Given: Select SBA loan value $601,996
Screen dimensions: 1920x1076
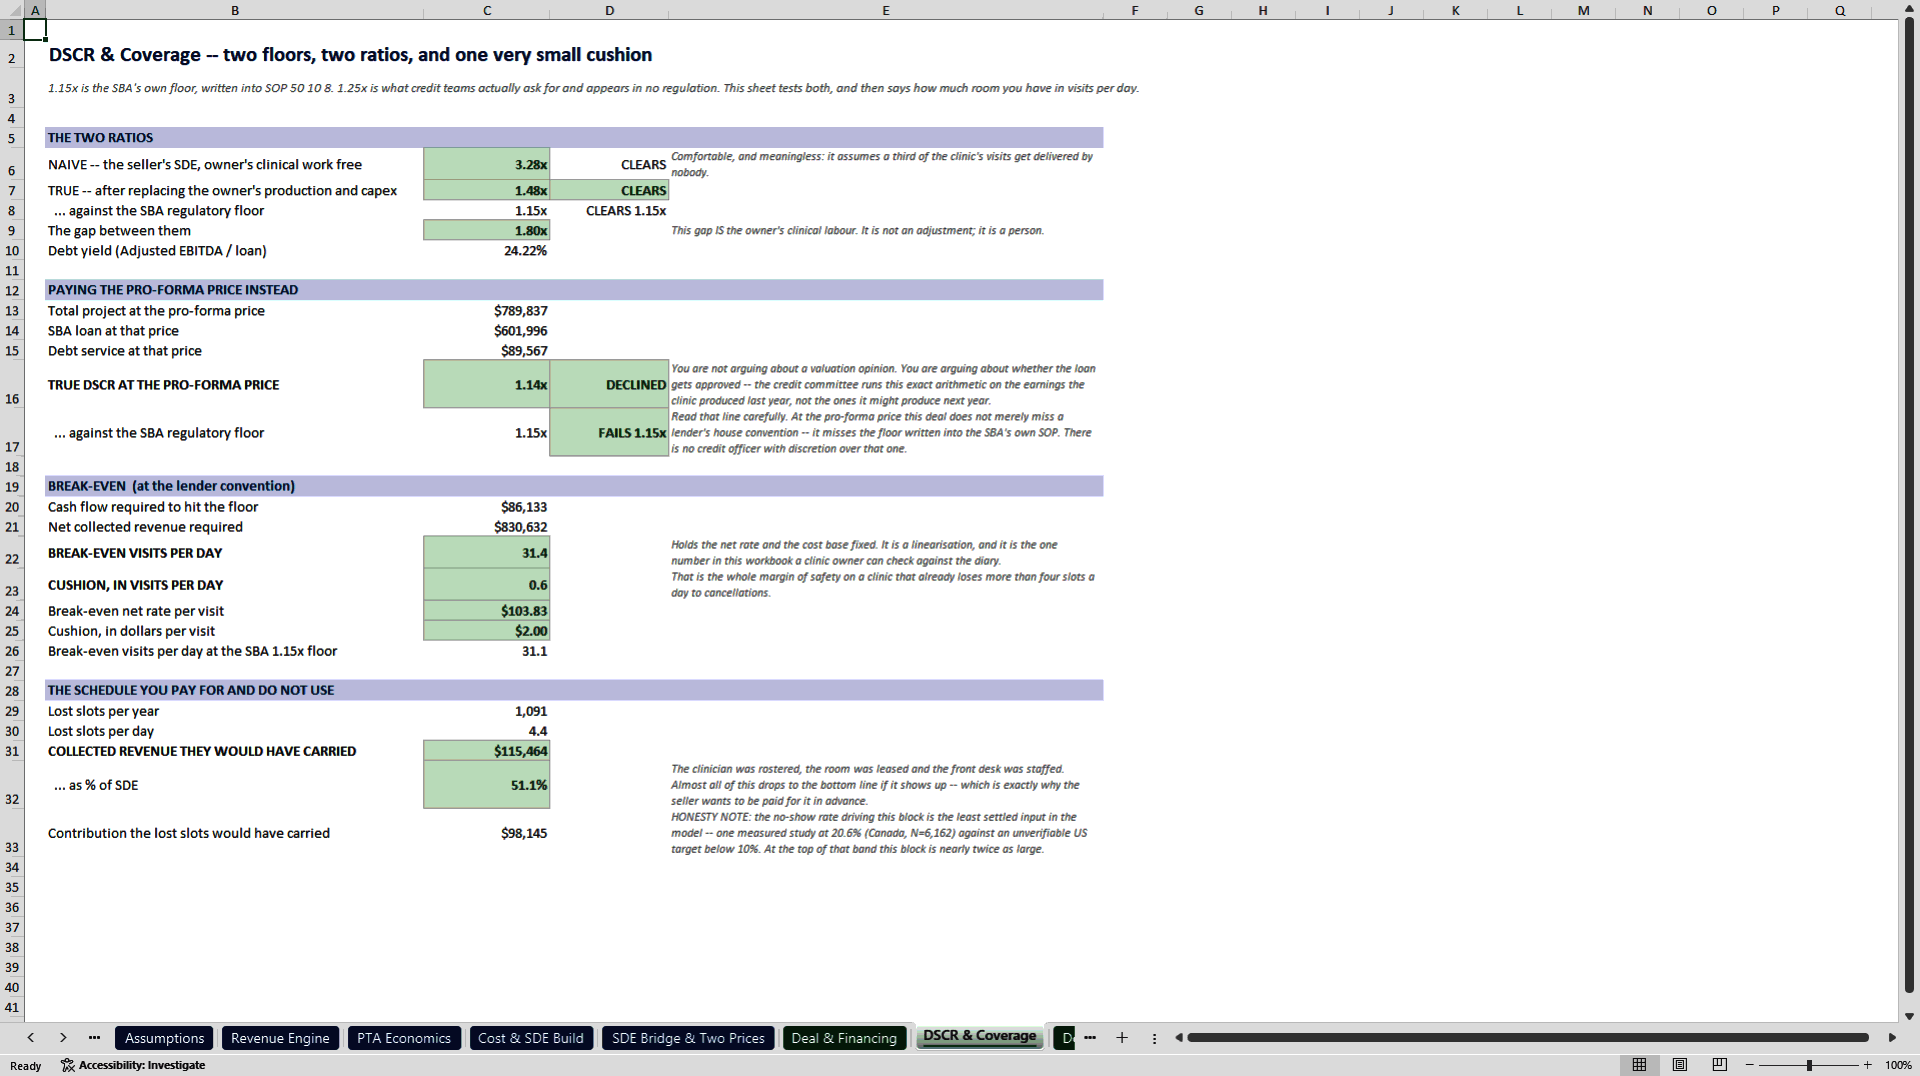Looking at the screenshot, I should coord(487,330).
